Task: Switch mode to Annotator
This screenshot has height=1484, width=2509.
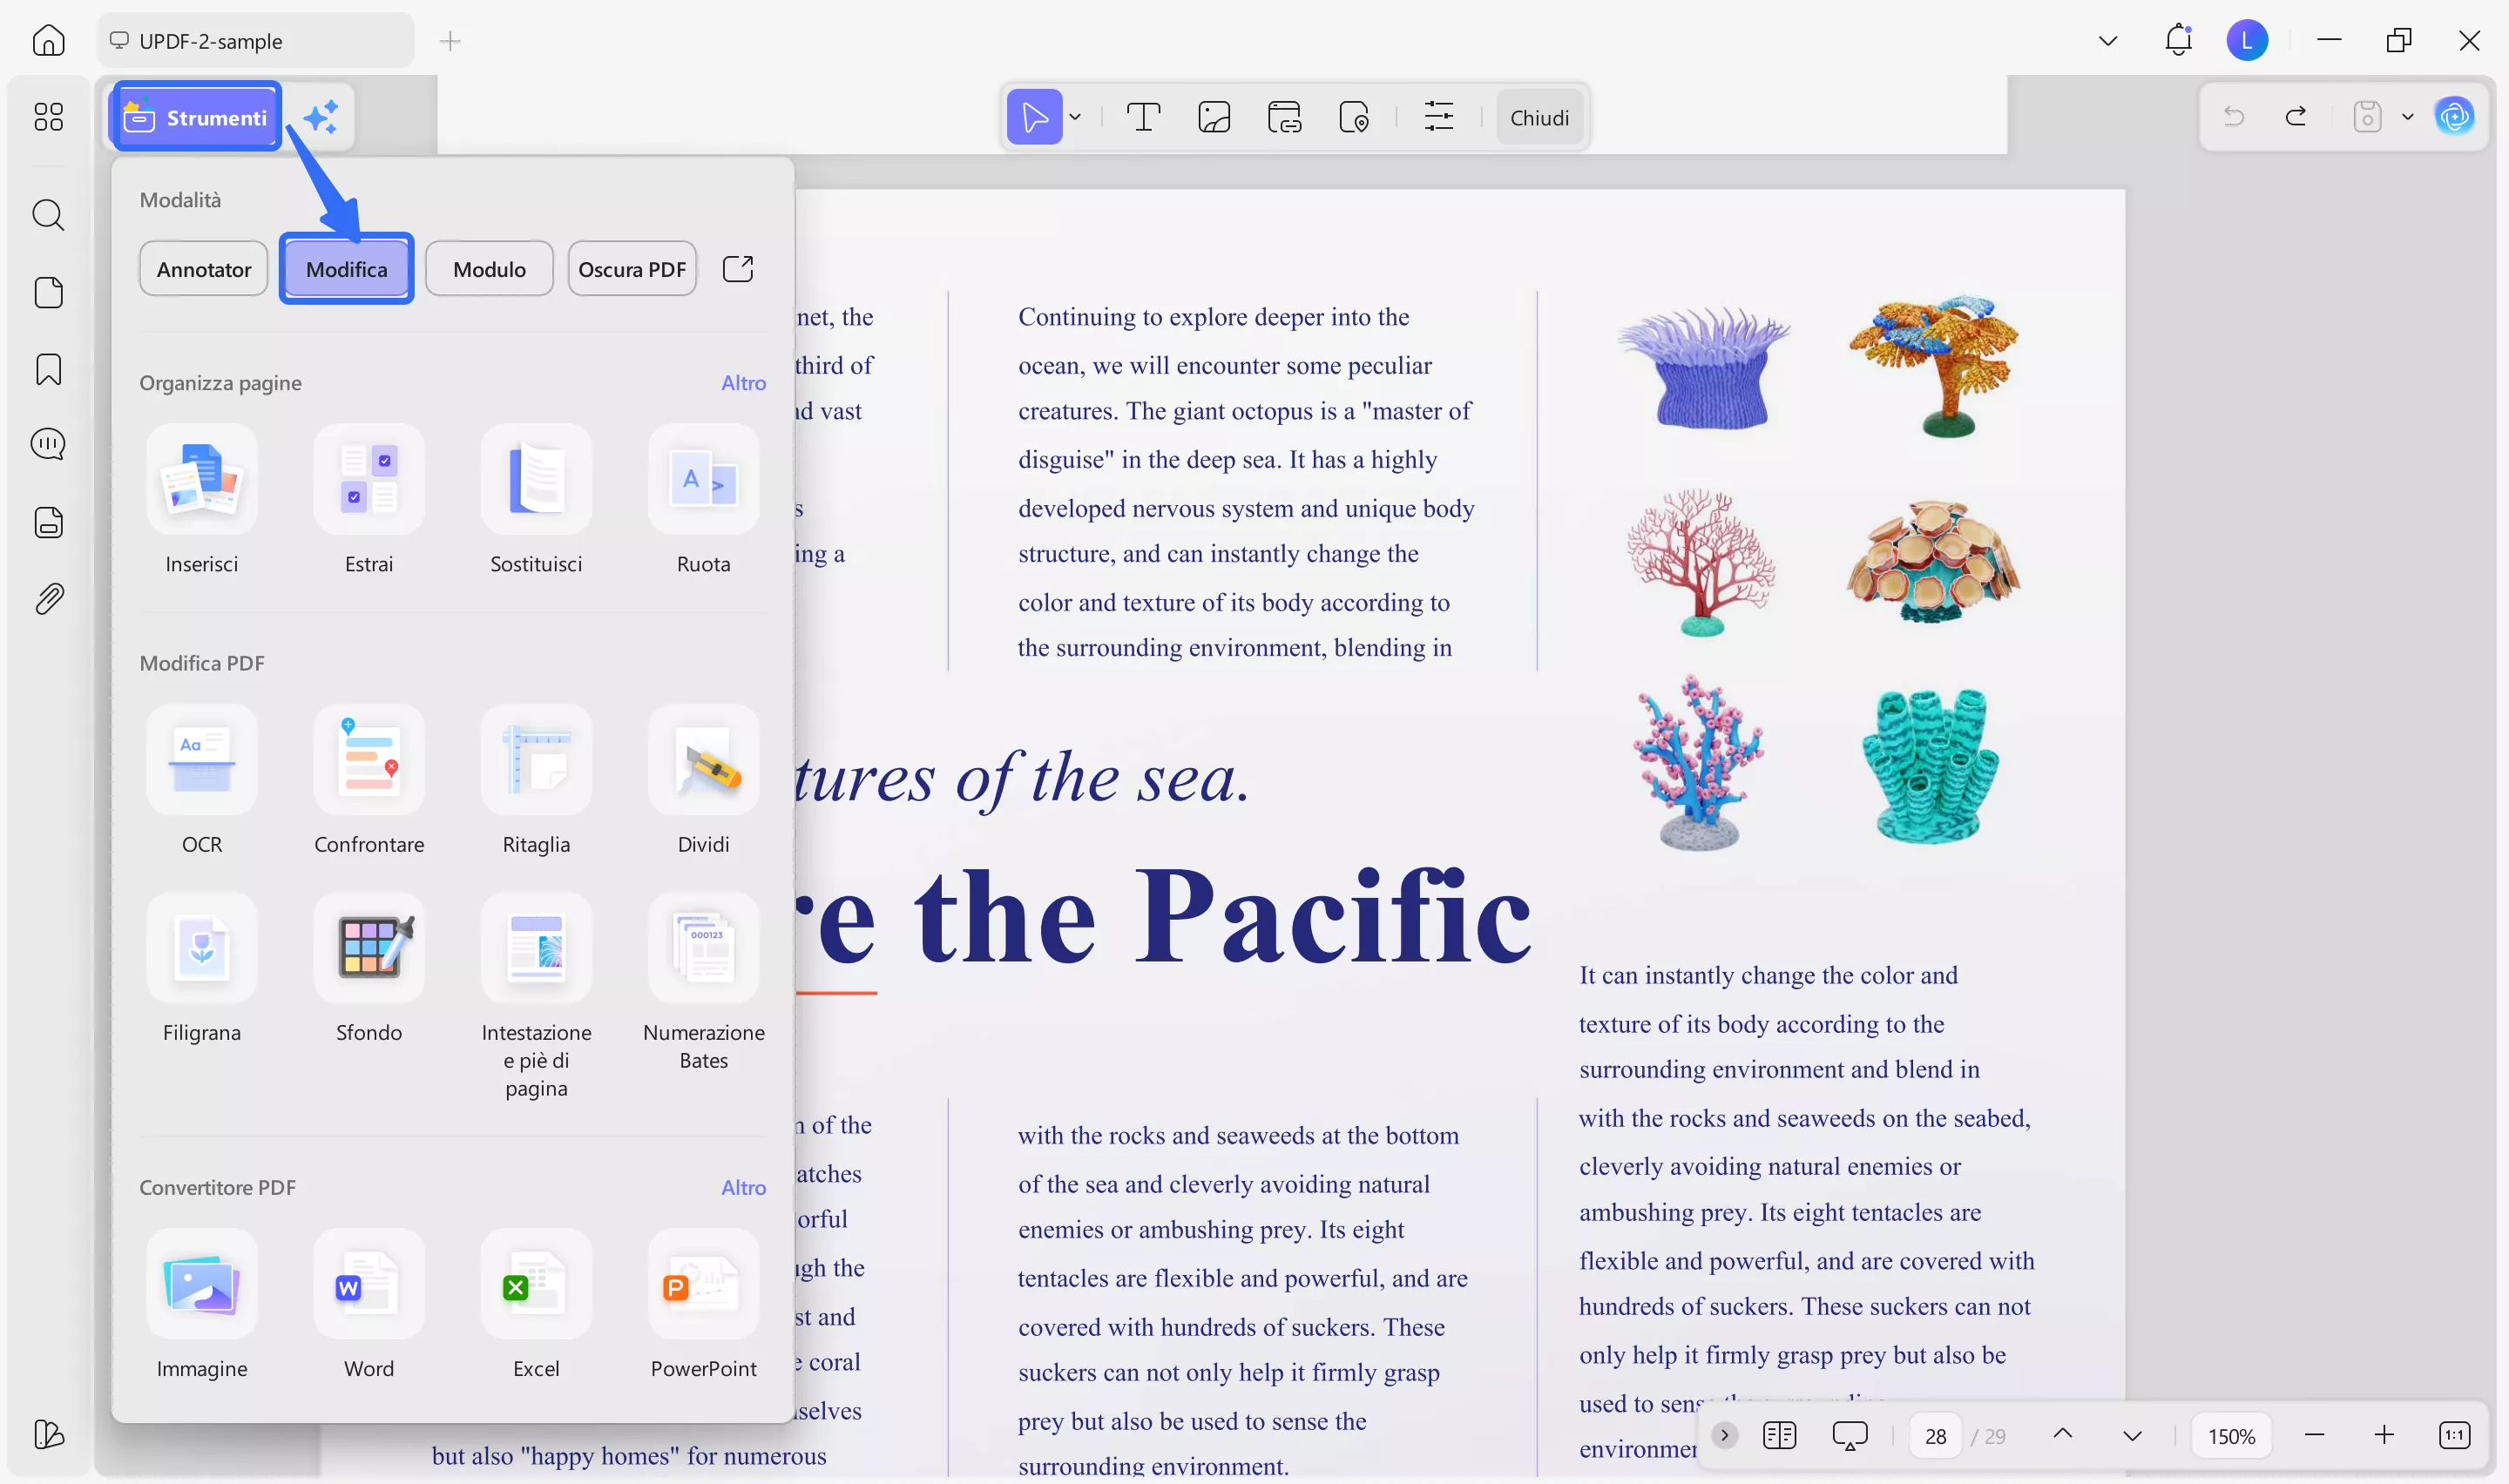Action: click(x=203, y=268)
